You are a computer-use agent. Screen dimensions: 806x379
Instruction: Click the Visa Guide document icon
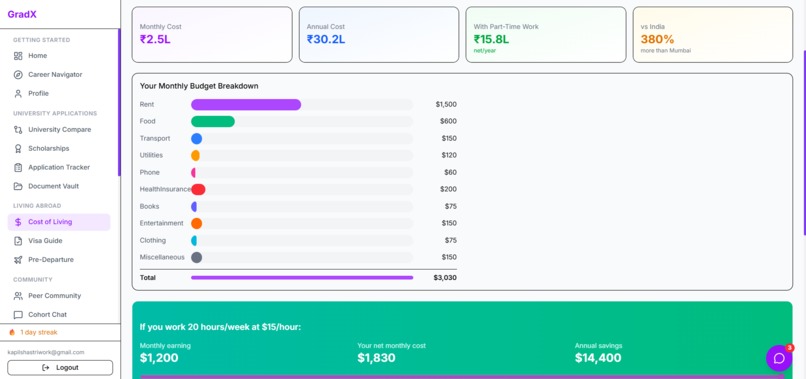point(18,241)
